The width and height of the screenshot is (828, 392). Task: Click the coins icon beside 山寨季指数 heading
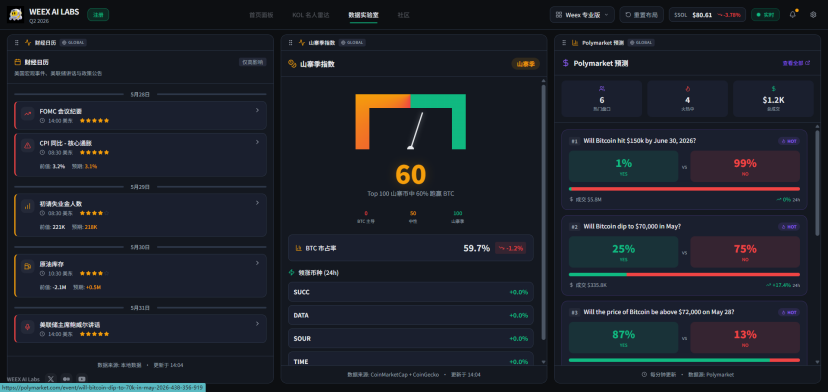click(292, 64)
